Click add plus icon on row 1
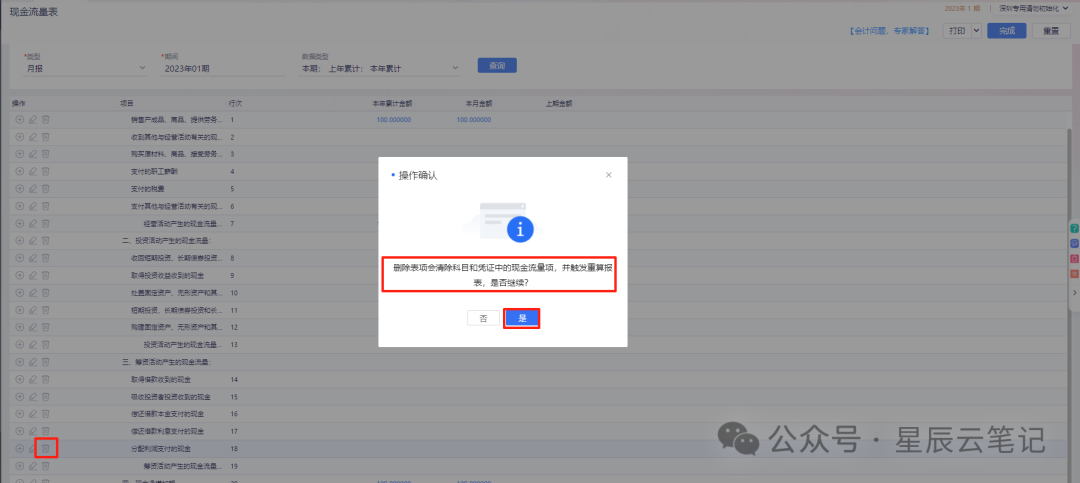 point(19,119)
